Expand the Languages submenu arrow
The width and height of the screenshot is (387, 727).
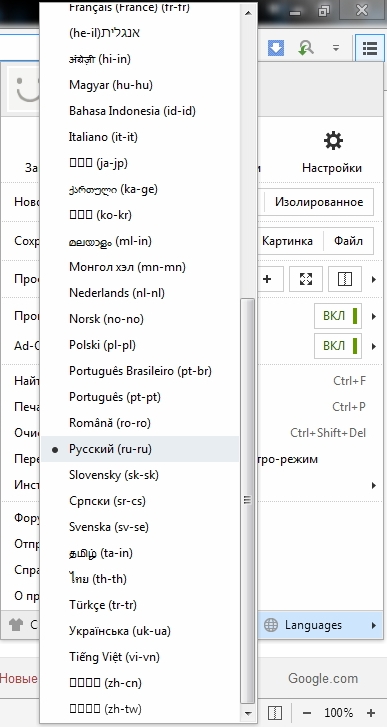click(x=374, y=625)
